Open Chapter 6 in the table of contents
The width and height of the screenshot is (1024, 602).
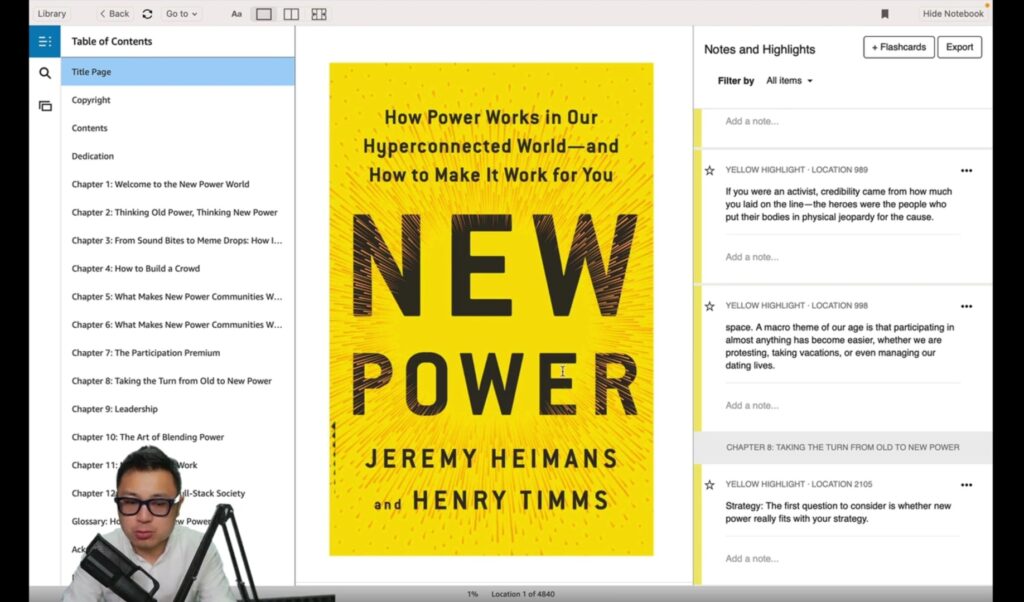point(178,325)
